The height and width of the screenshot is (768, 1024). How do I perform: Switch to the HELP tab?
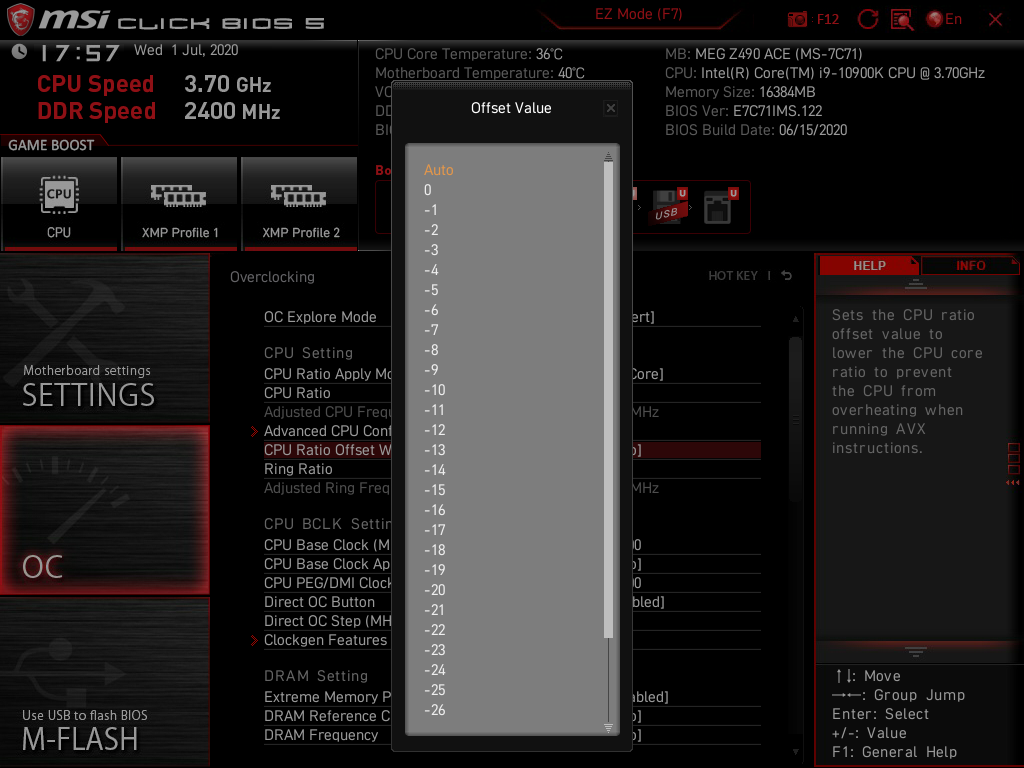(x=869, y=265)
